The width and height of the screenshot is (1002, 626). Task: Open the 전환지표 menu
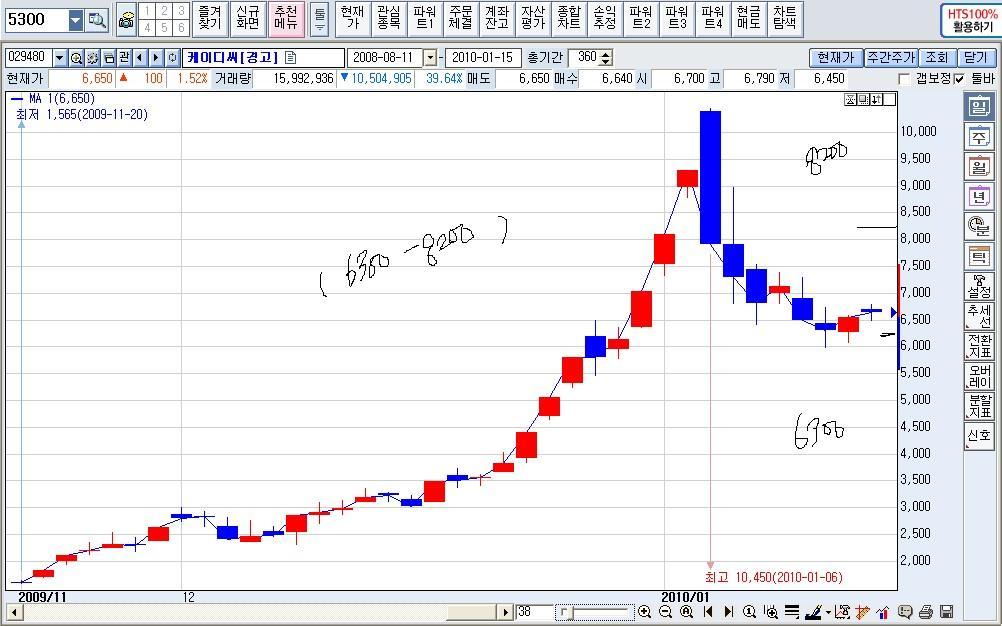click(x=978, y=346)
